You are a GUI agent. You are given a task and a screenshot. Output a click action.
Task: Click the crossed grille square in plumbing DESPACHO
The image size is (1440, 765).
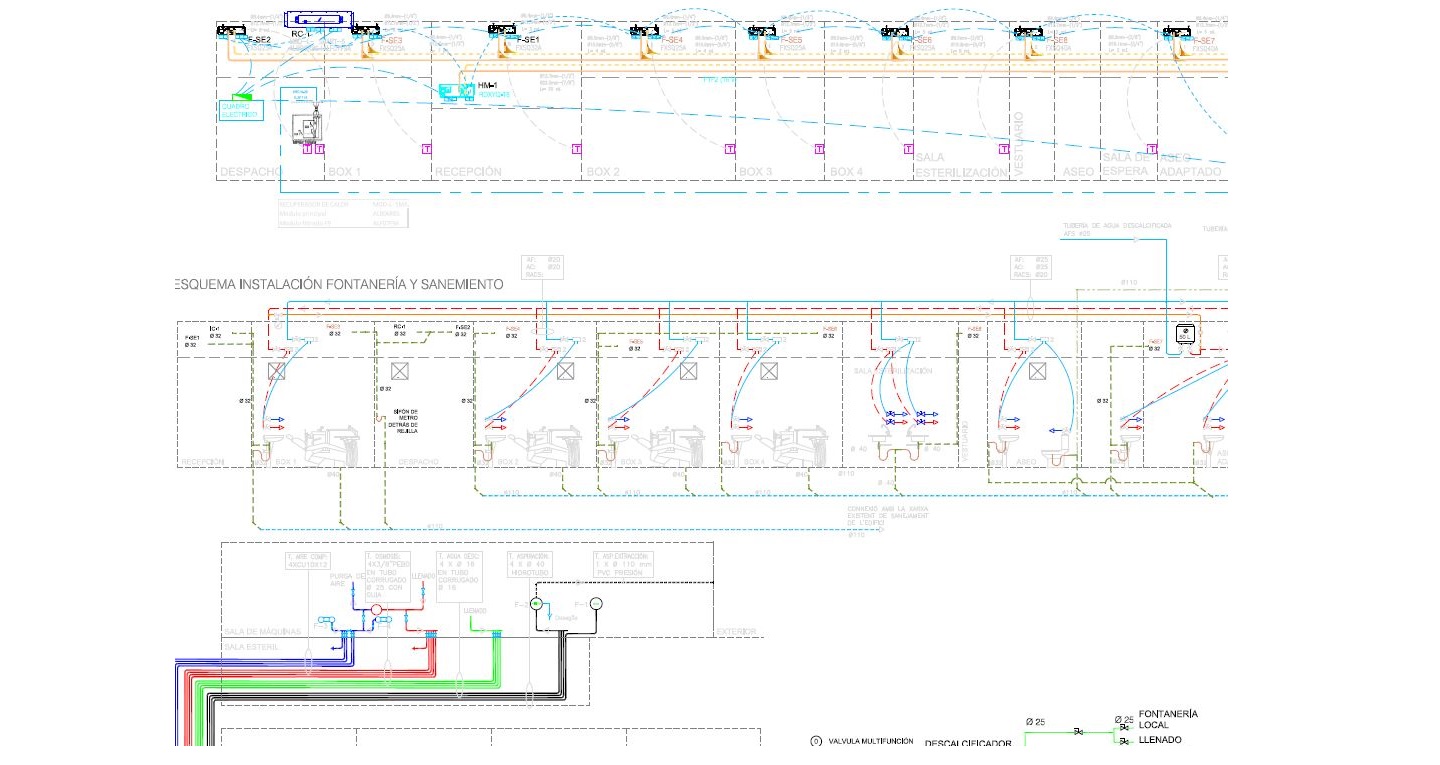[x=401, y=371]
